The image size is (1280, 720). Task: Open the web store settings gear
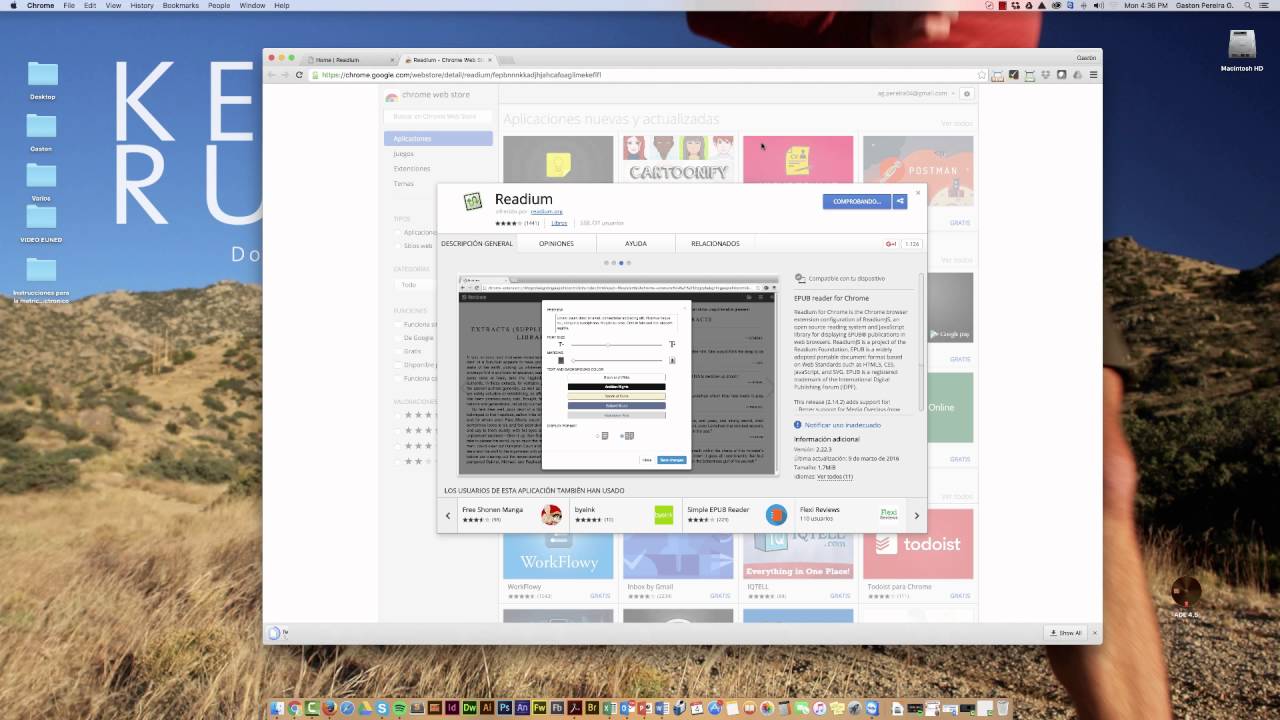pyautogui.click(x=966, y=94)
